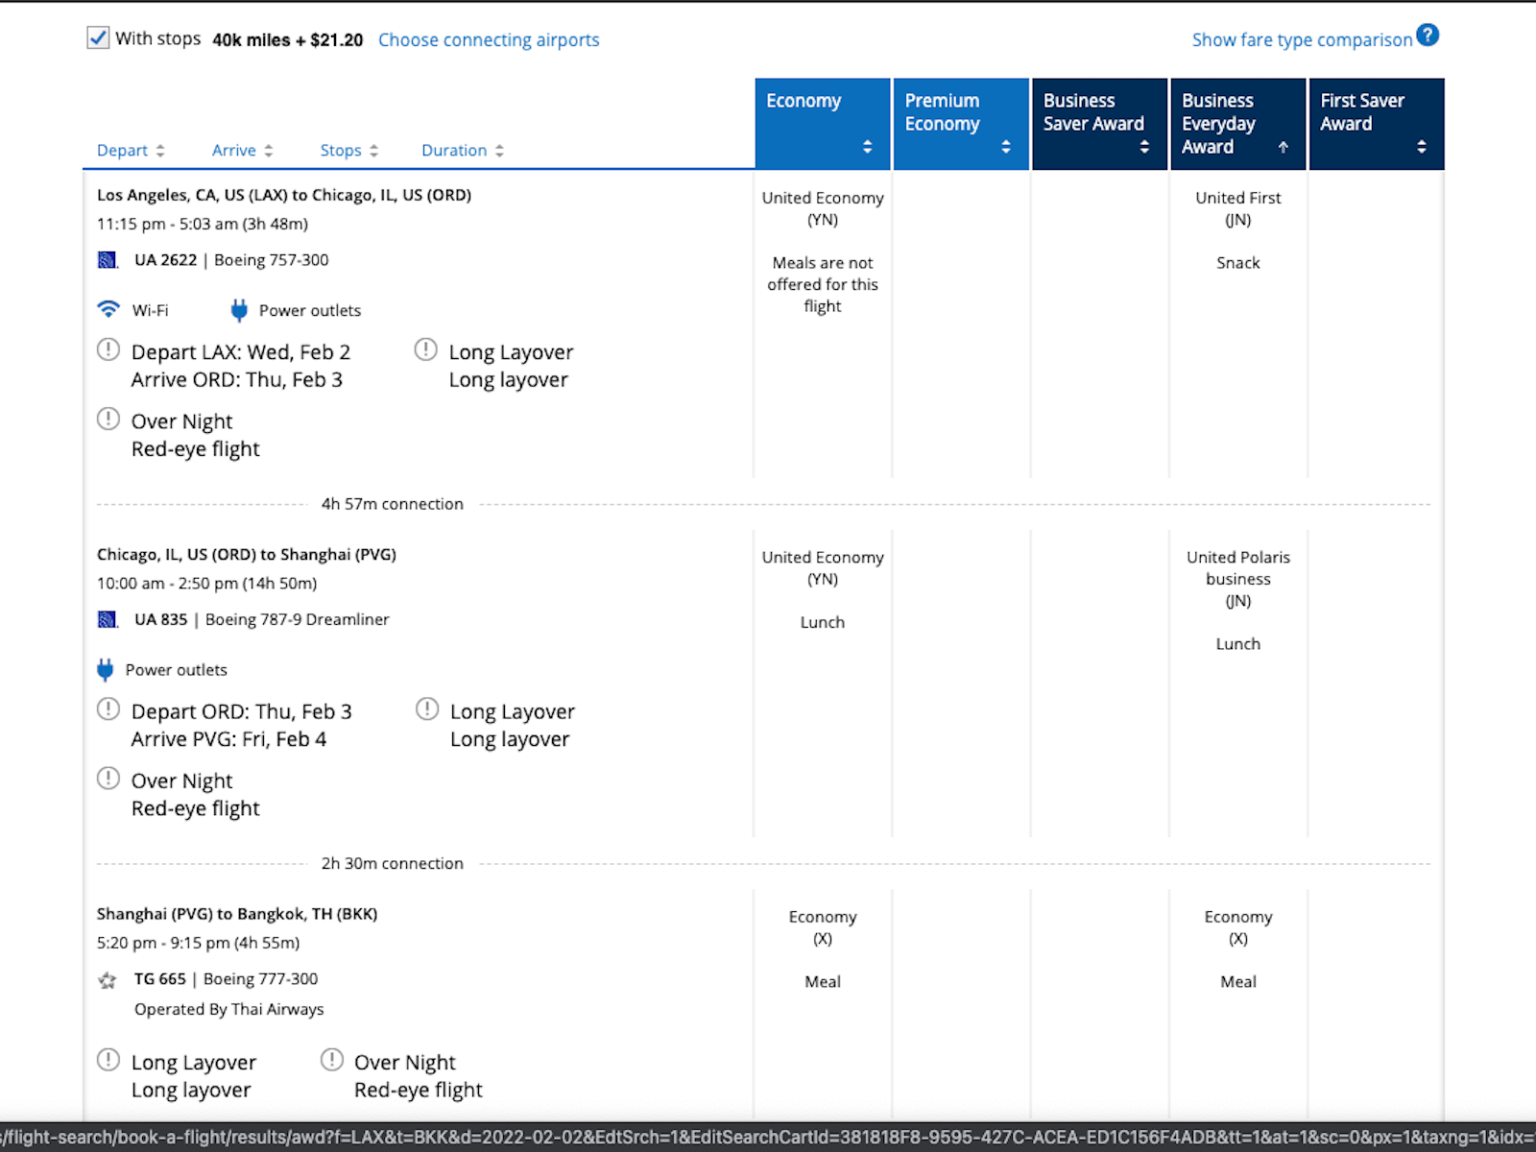Viewport: 1536px width, 1152px height.
Task: Click the United logo next to UA 2622
Action: tap(108, 260)
